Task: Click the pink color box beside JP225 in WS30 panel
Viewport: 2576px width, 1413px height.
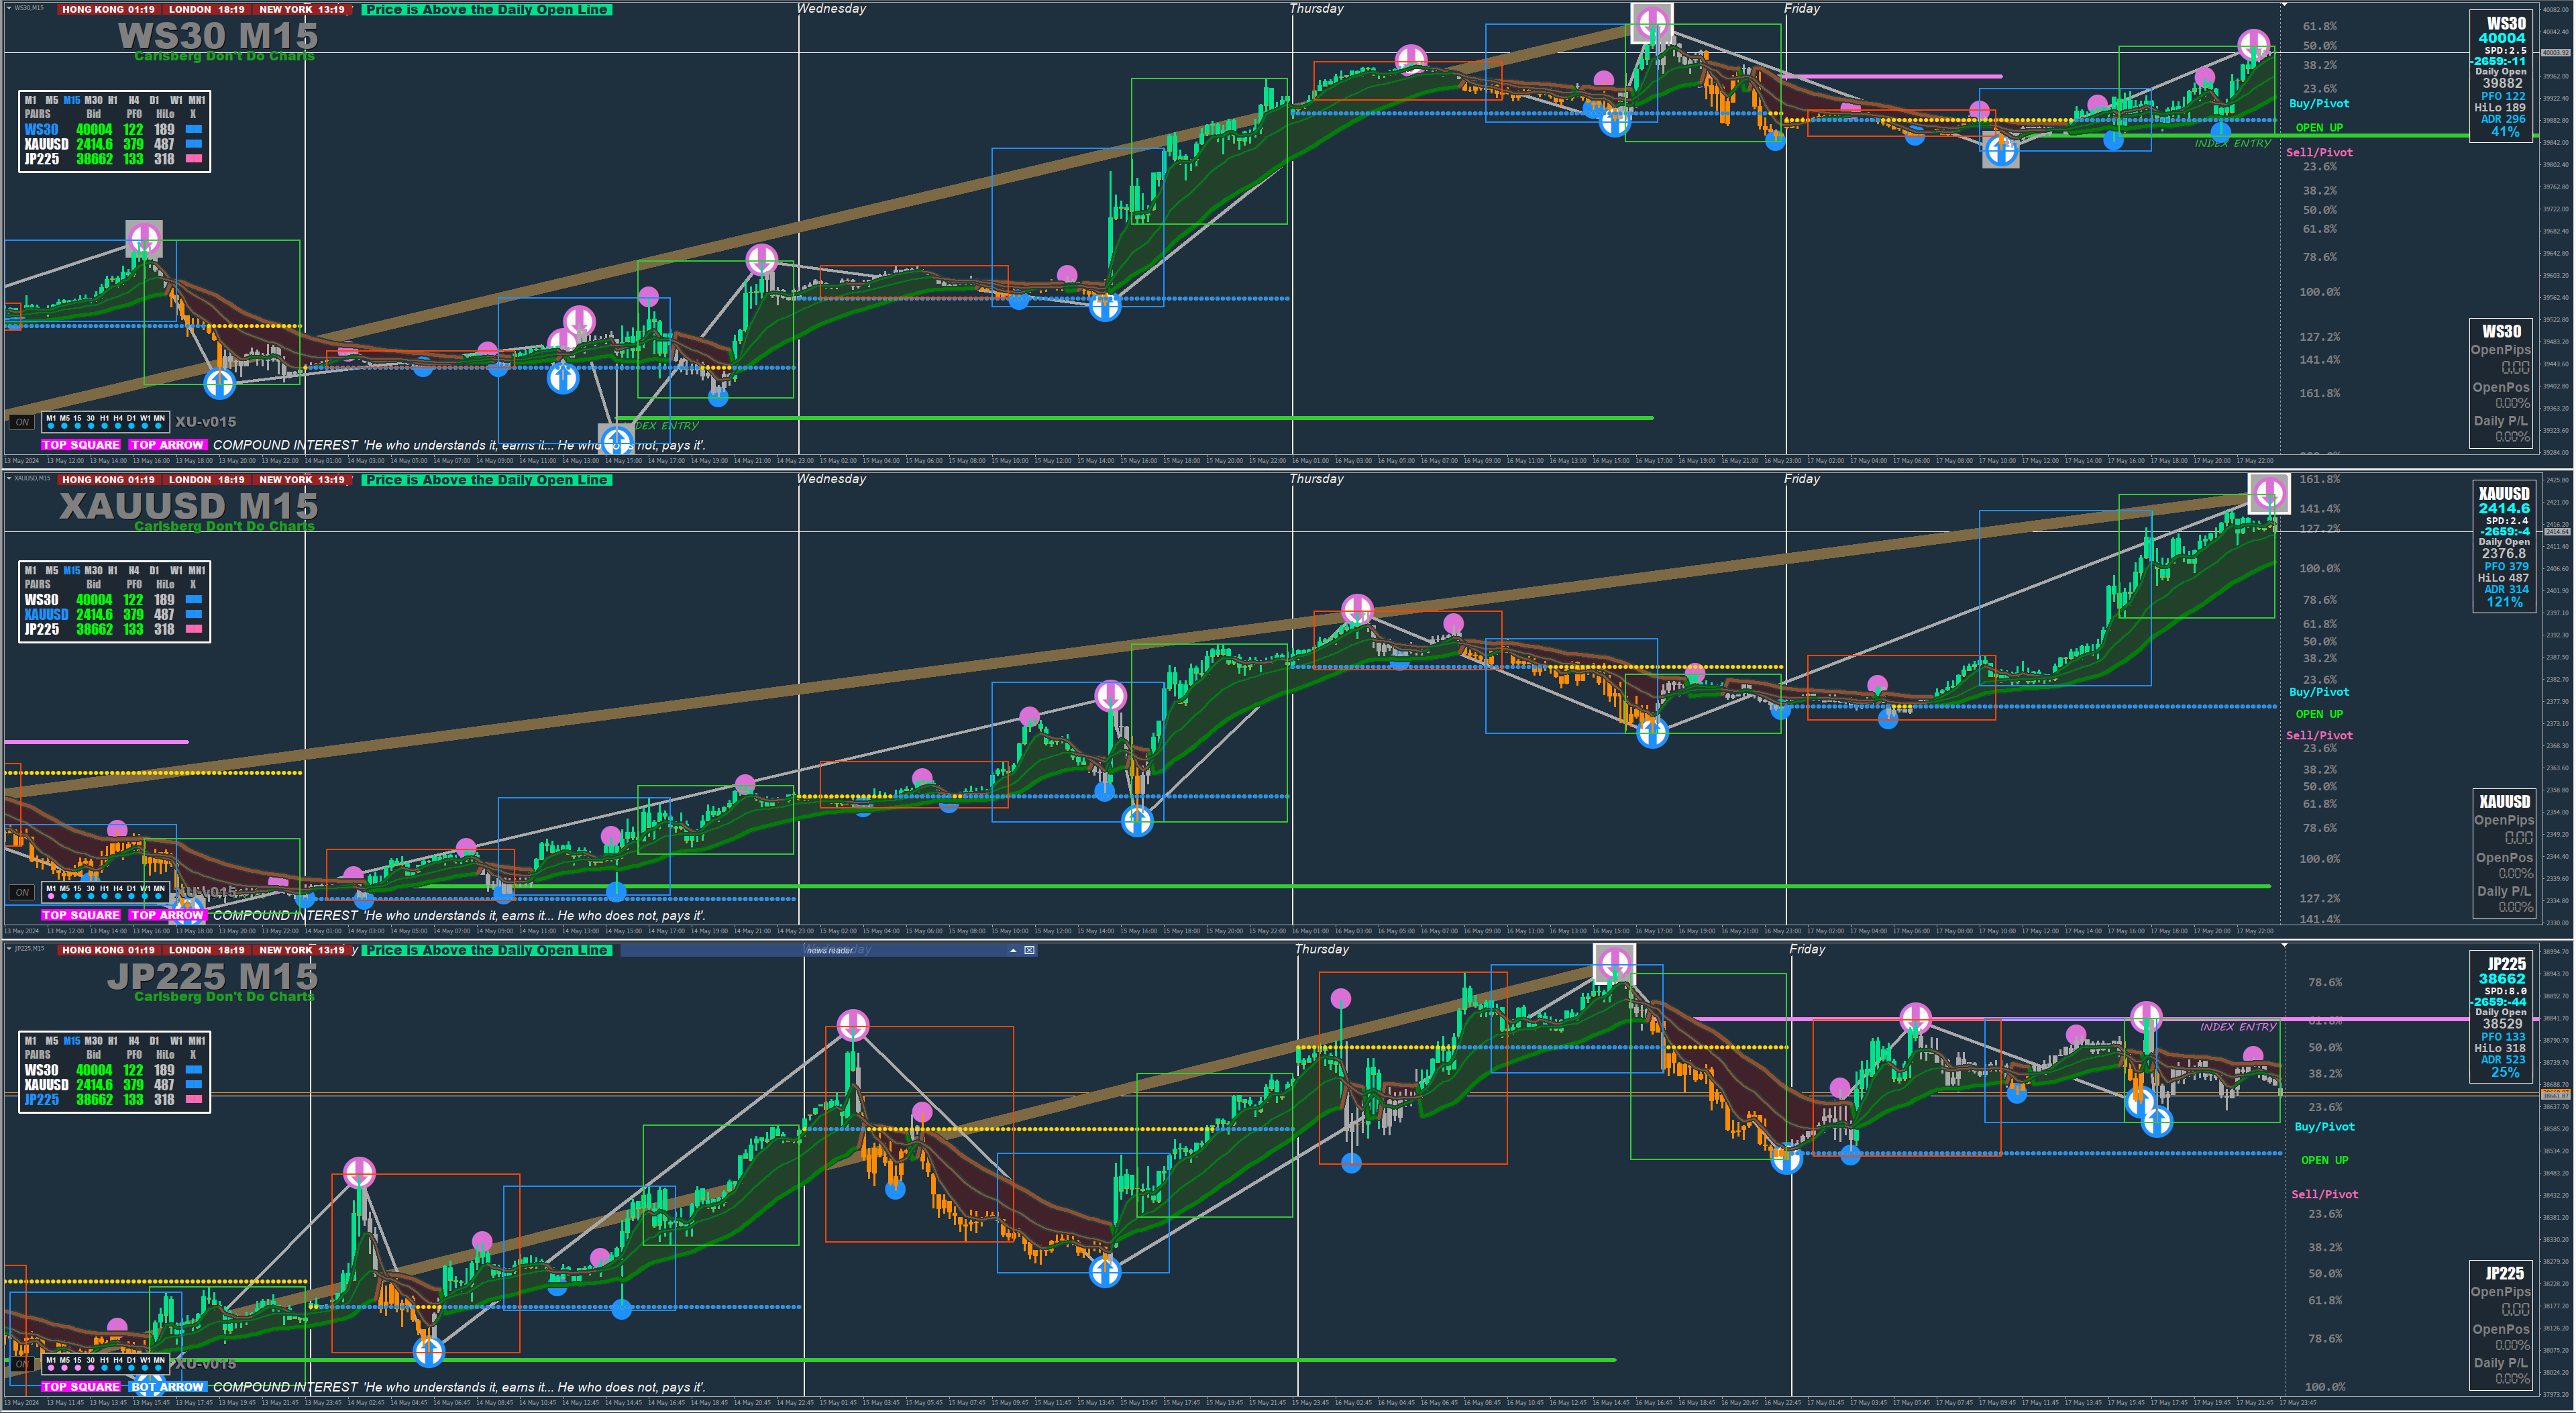Action: click(x=194, y=158)
